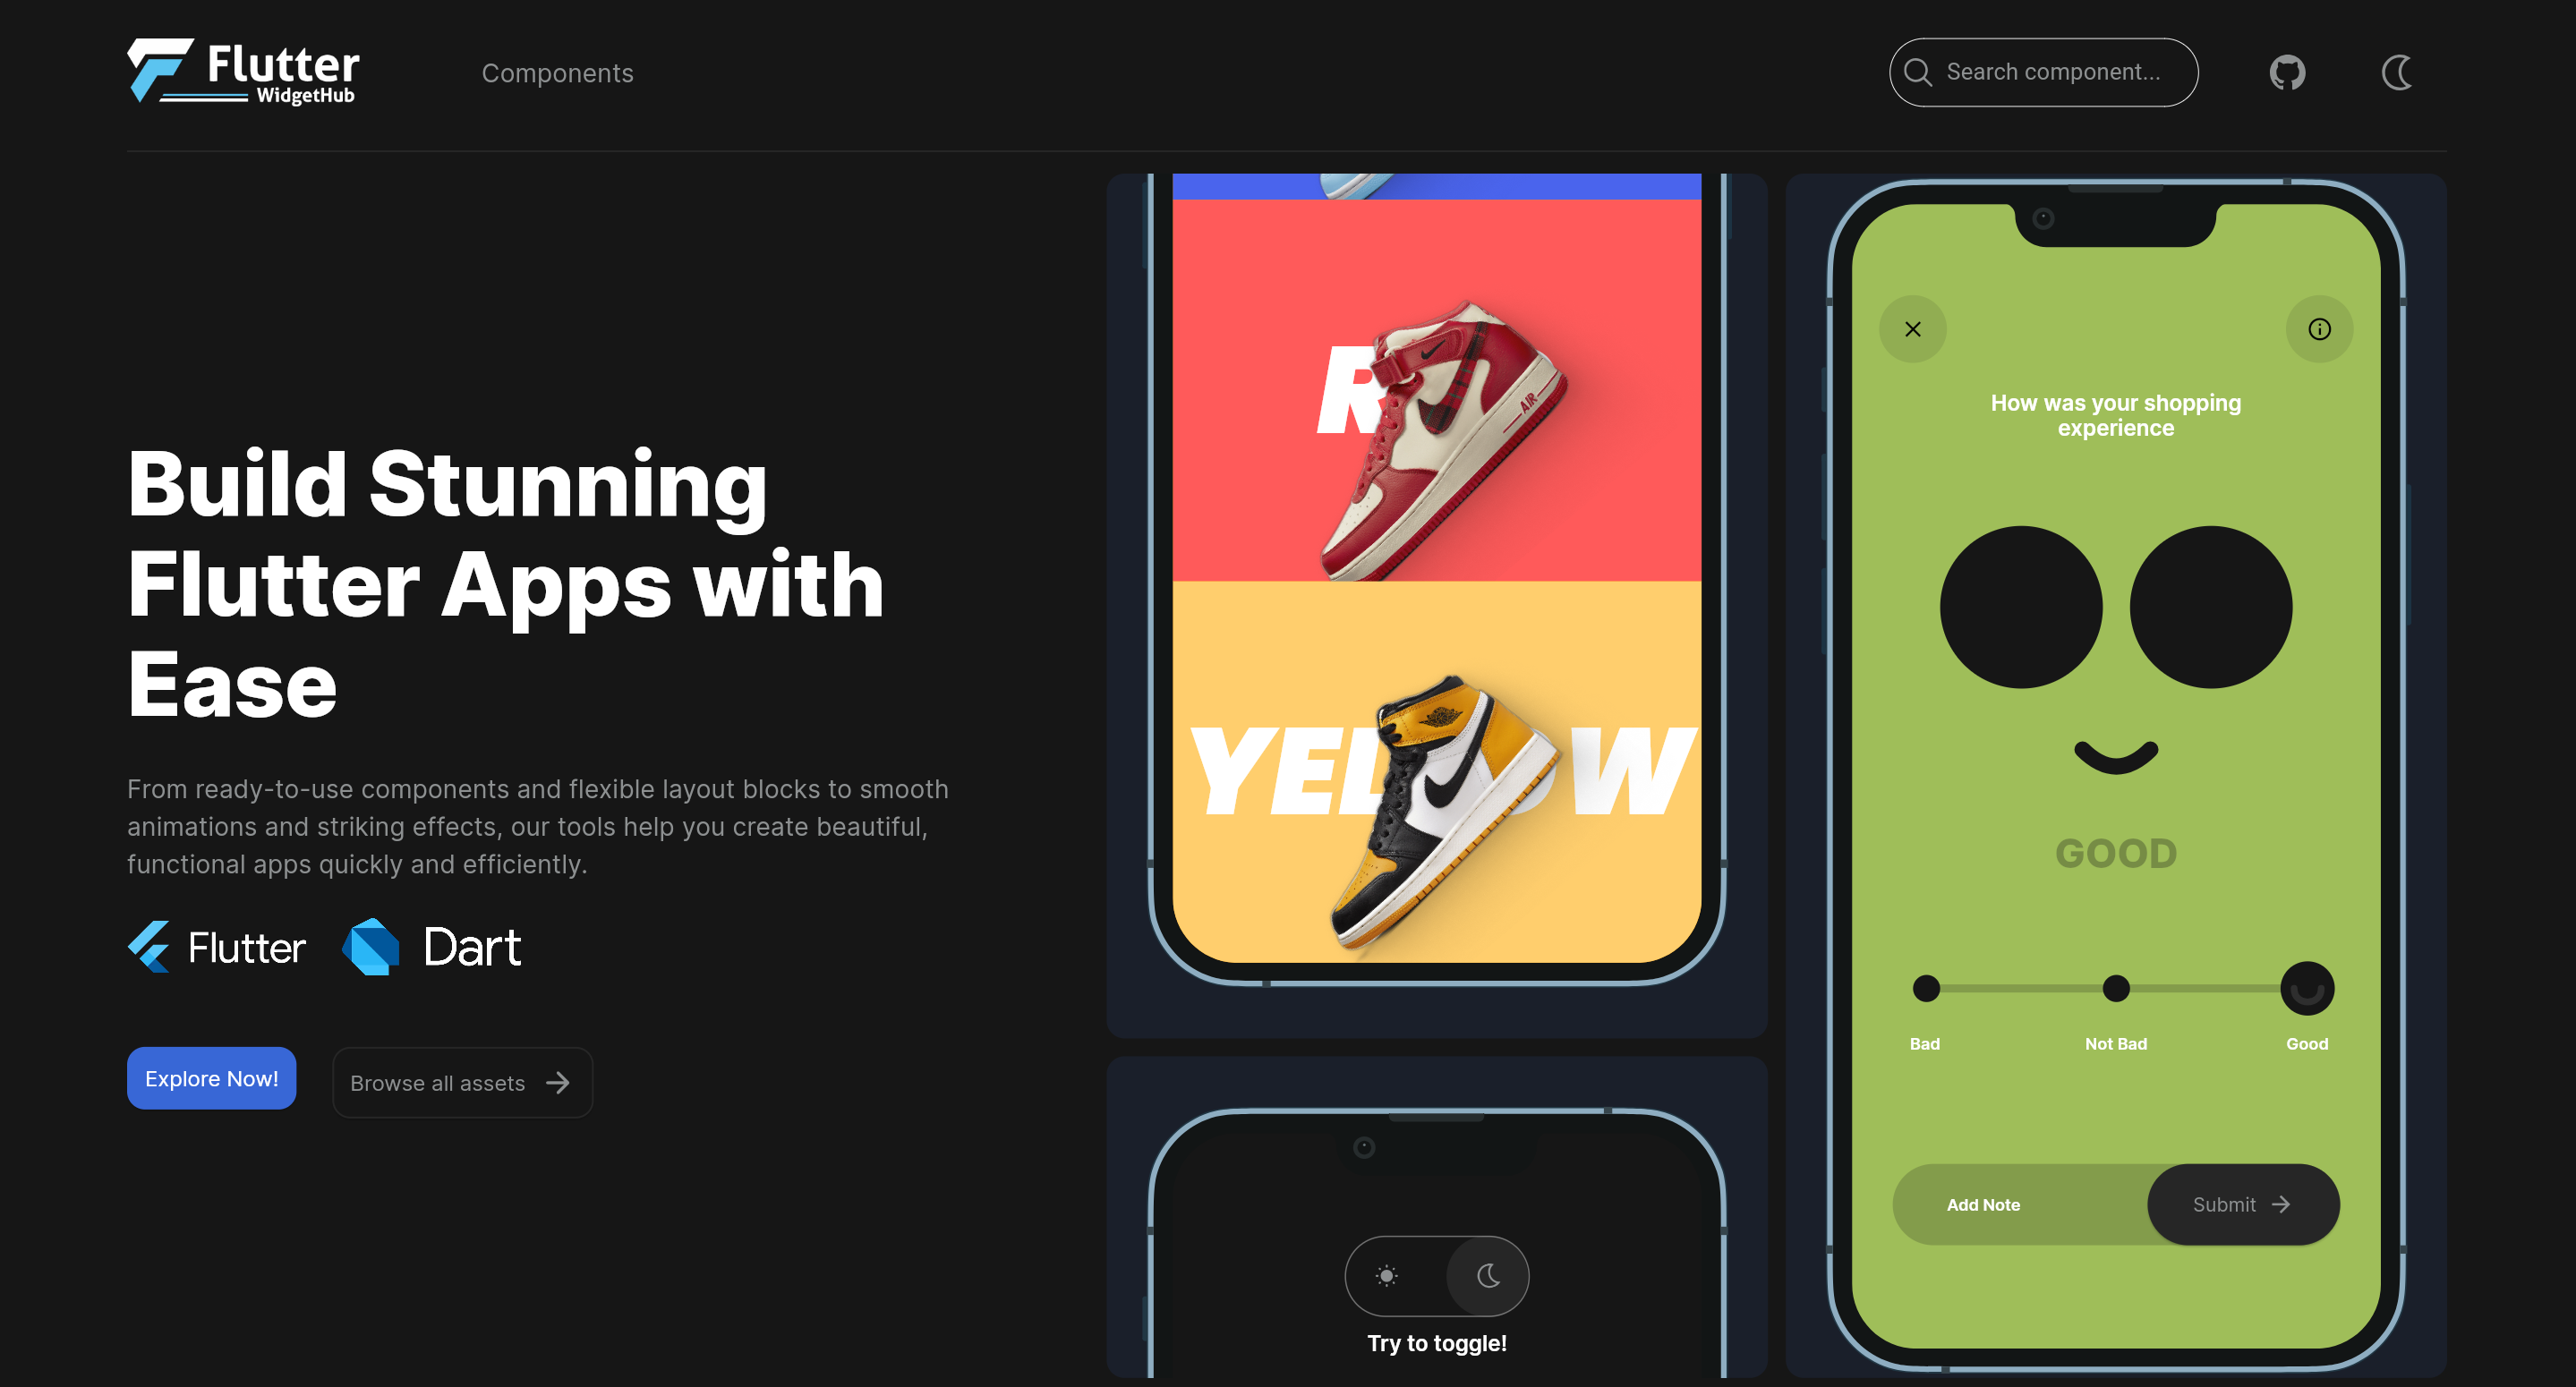This screenshot has height=1387, width=2576.
Task: Click the close X icon on feedback card
Action: pos(1914,329)
